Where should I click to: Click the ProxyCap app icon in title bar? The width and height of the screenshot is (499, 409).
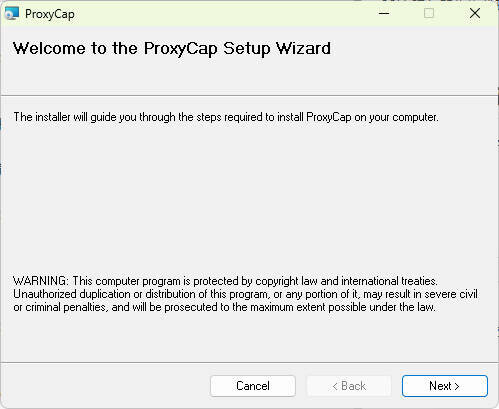(x=12, y=14)
